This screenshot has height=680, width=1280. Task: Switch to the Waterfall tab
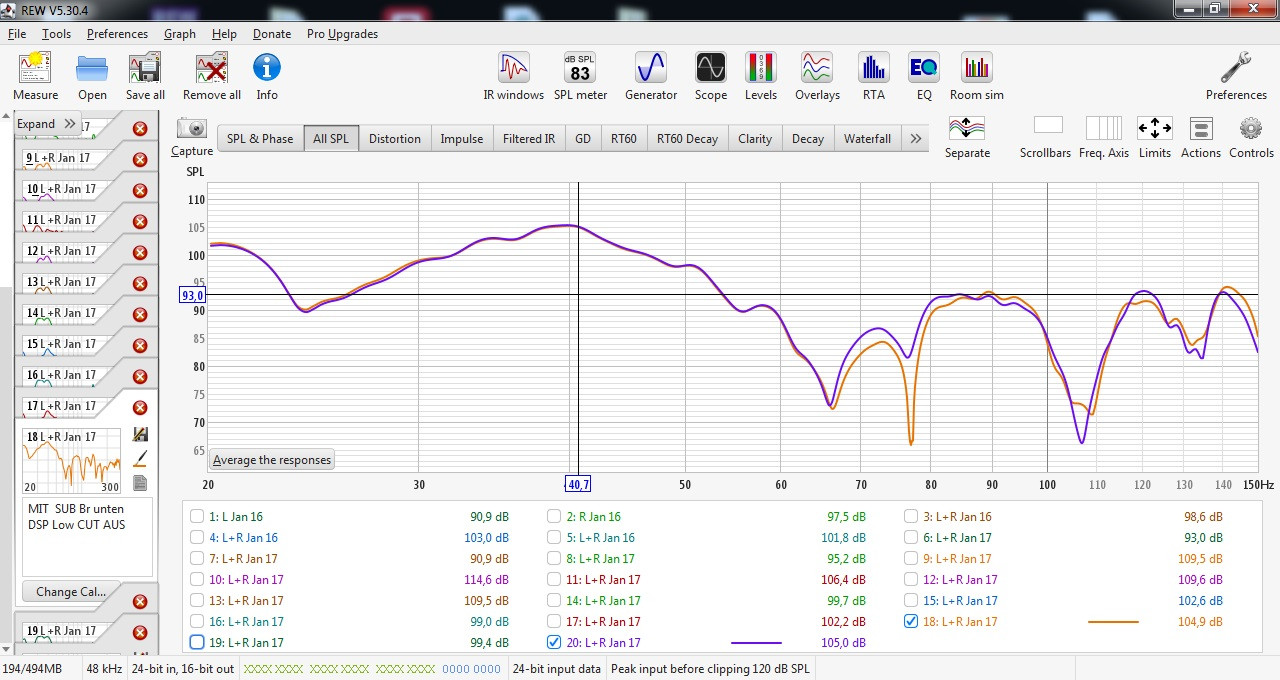coord(866,139)
